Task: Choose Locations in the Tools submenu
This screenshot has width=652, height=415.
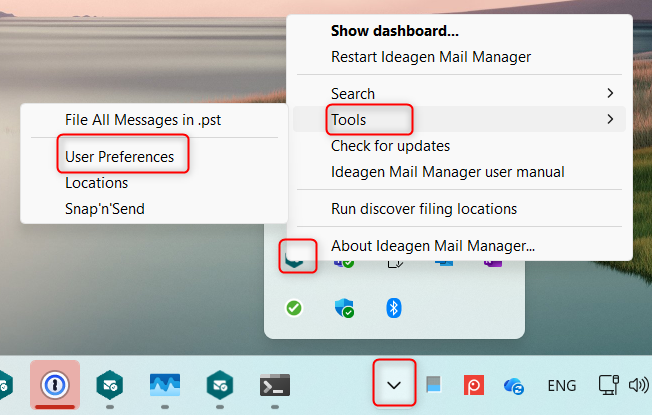Action: click(97, 183)
